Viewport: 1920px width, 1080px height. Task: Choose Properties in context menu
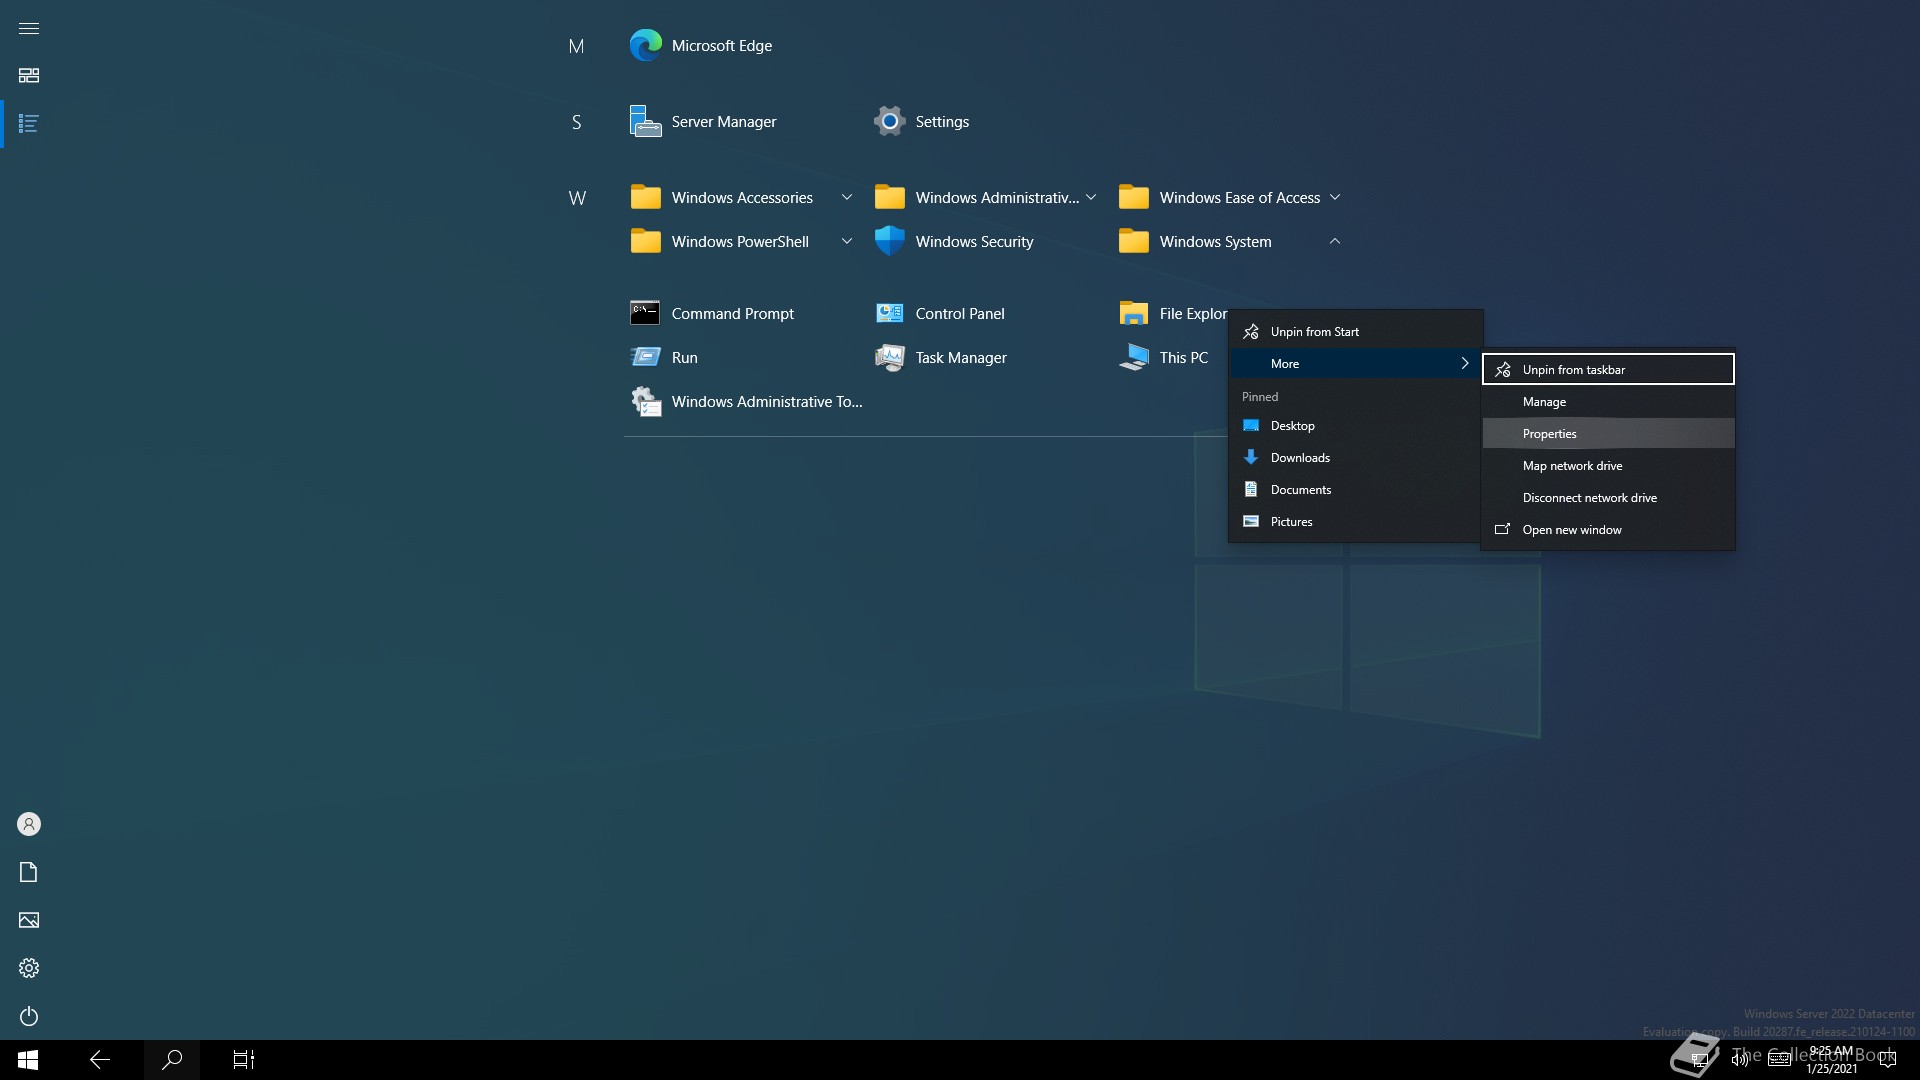[x=1608, y=434]
